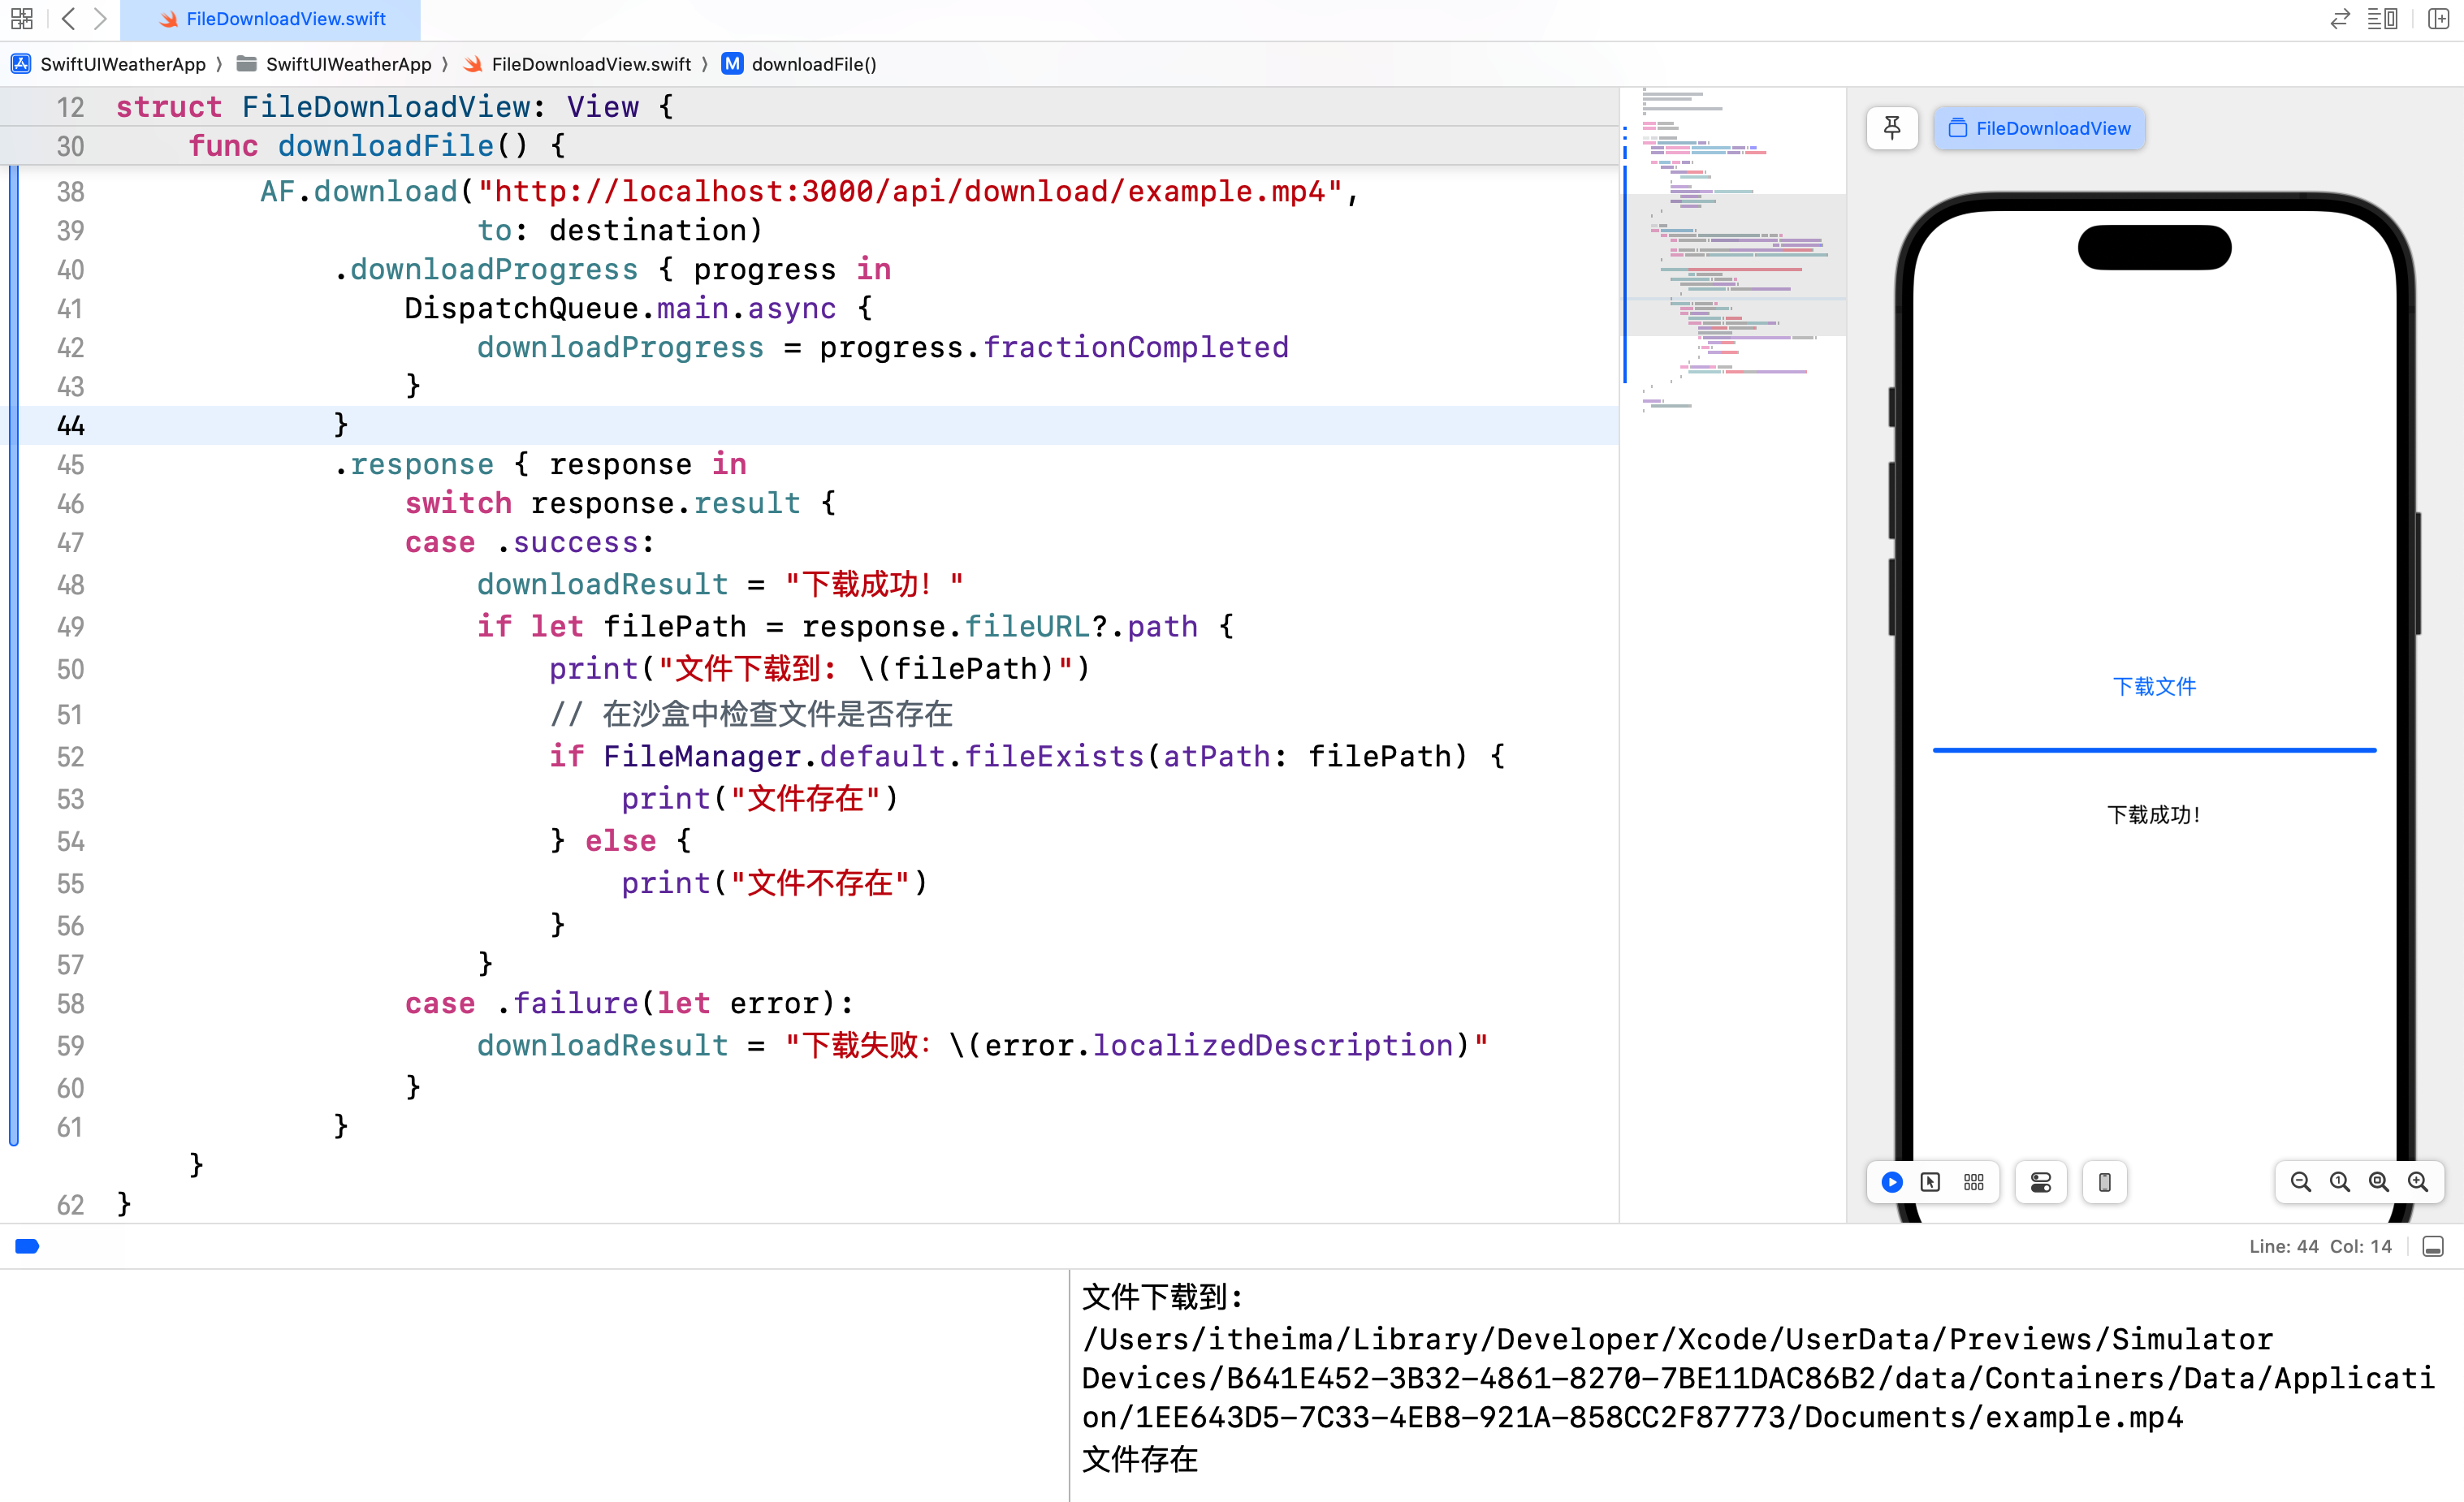This screenshot has width=2464, height=1502.
Task: Select the FileDownloadView preview chip
Action: click(x=2039, y=128)
